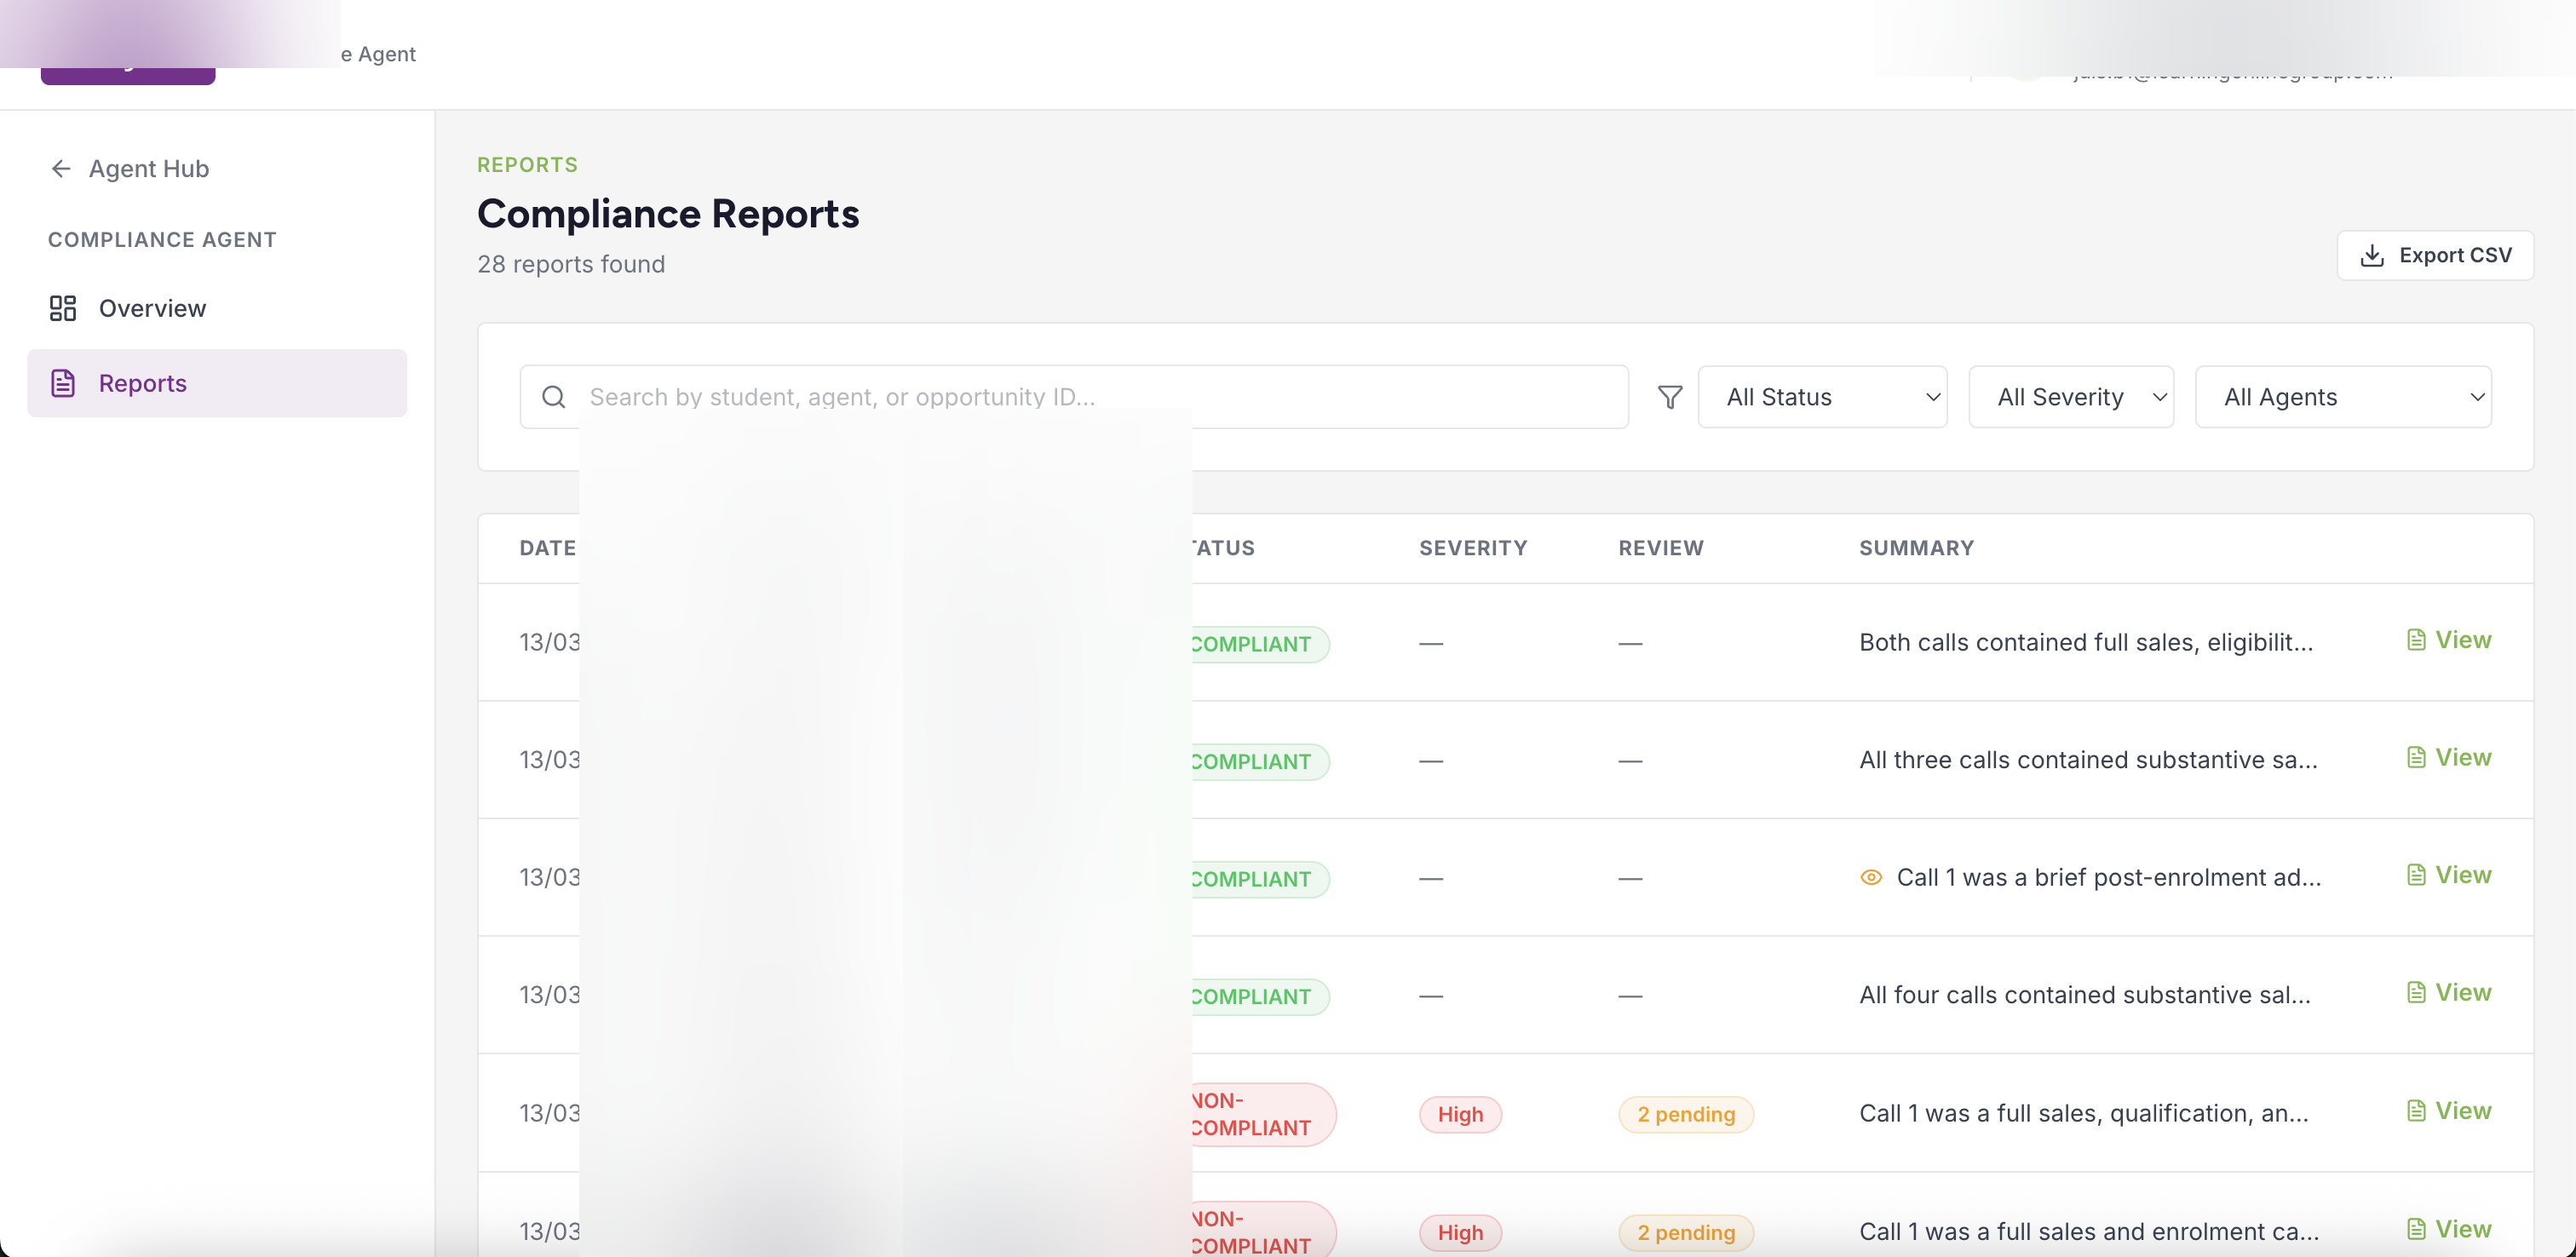
Task: Select the Overview grid icon in sidebar
Action: point(63,308)
